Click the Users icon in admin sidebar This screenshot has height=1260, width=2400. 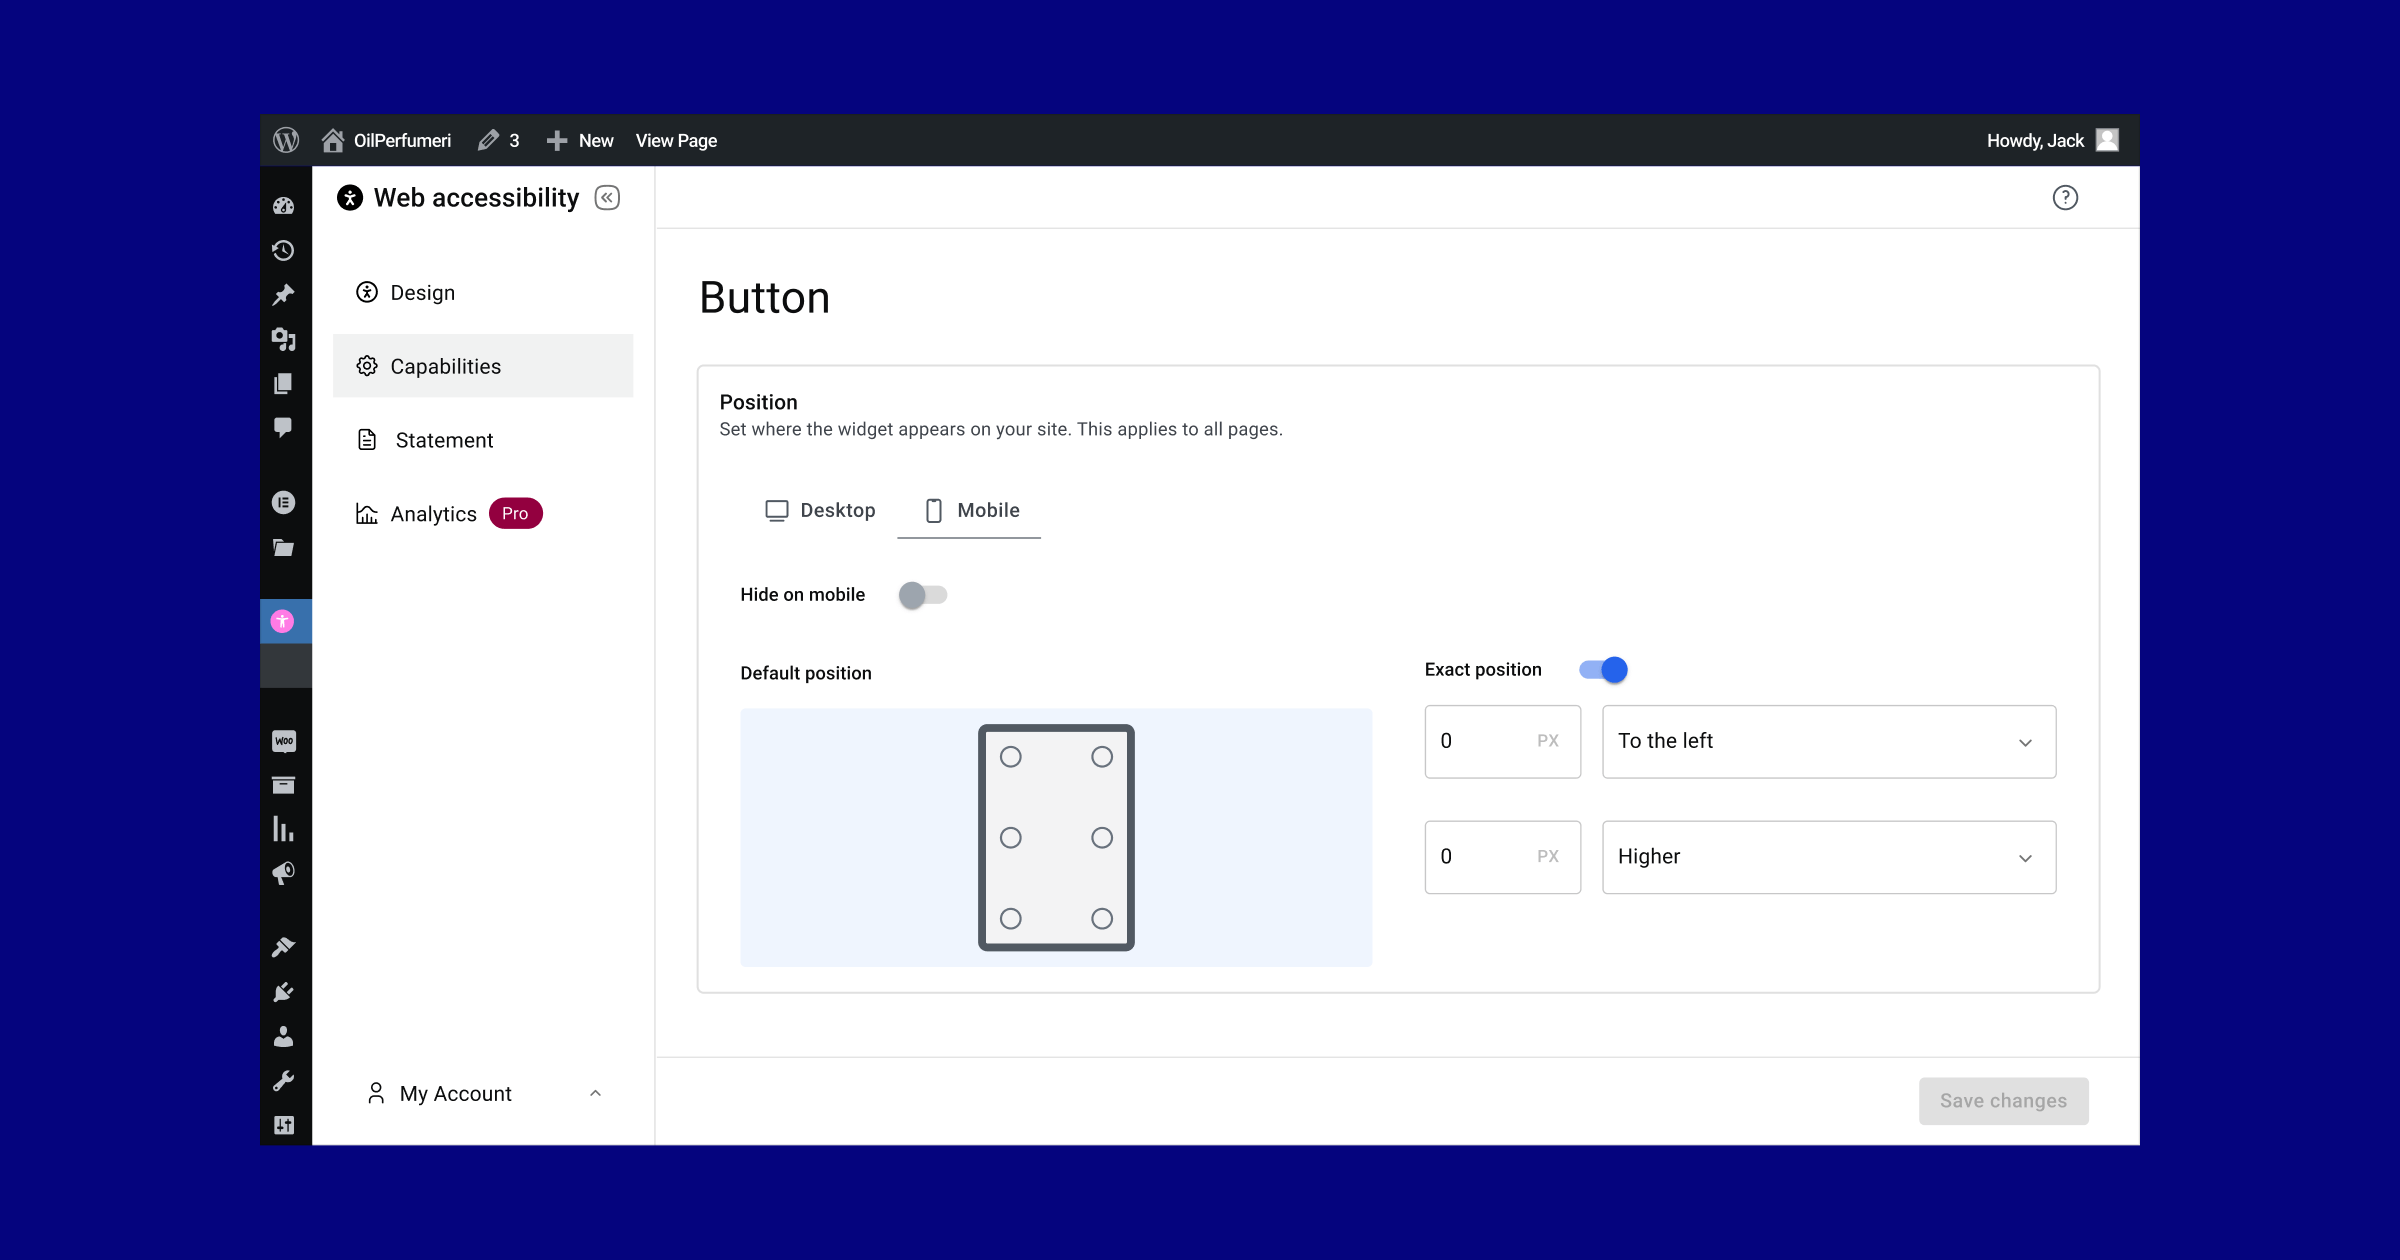click(x=284, y=1037)
